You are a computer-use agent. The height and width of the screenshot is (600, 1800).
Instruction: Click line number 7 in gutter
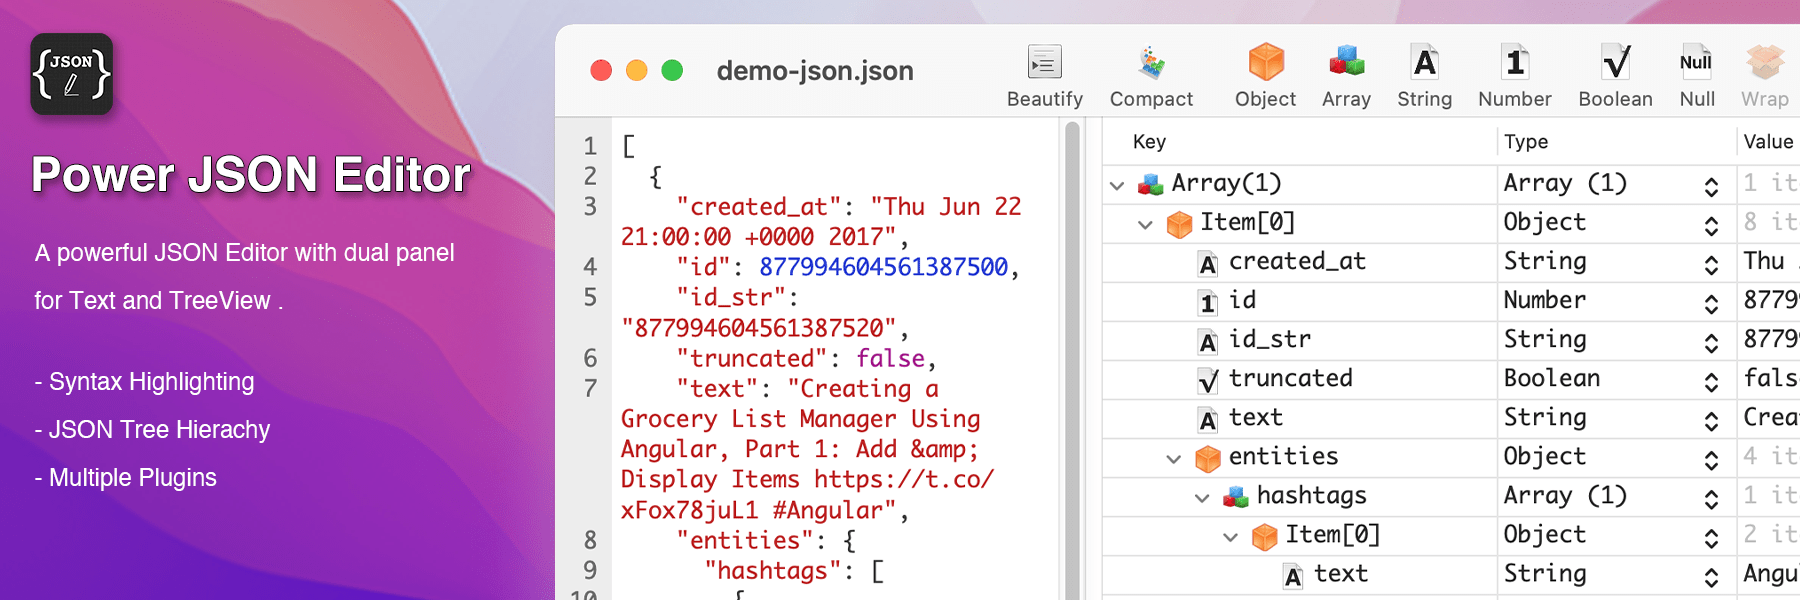point(590,388)
